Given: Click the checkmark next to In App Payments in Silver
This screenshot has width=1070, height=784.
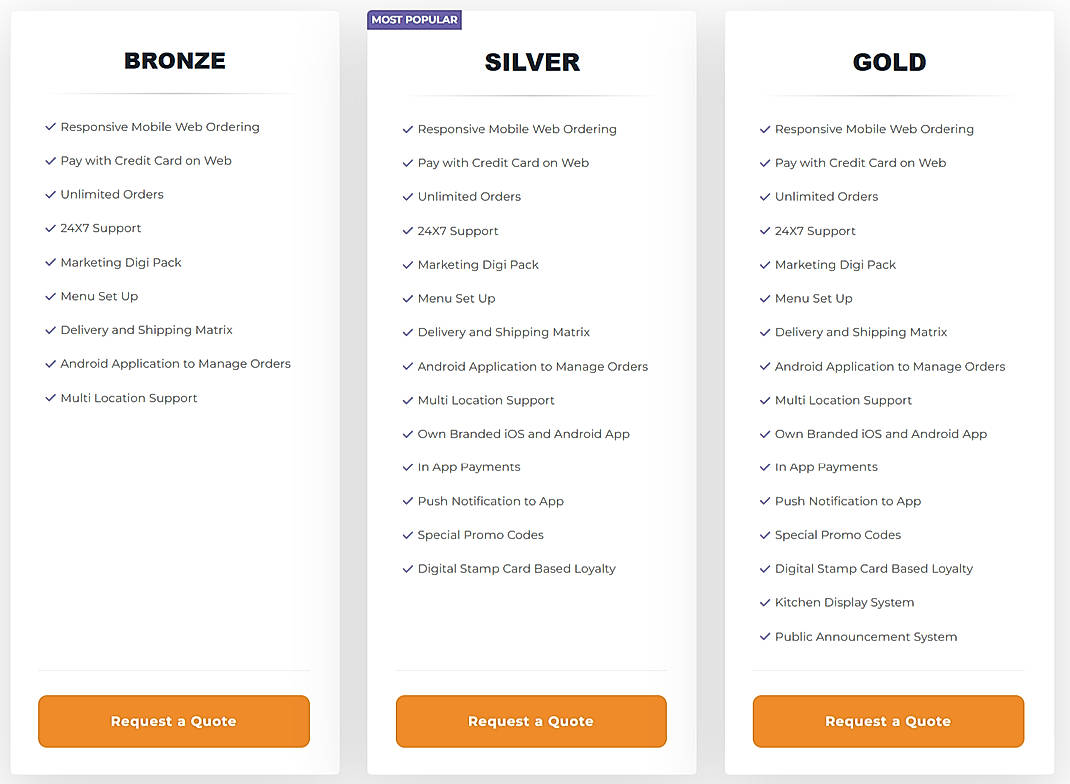Looking at the screenshot, I should [x=407, y=466].
